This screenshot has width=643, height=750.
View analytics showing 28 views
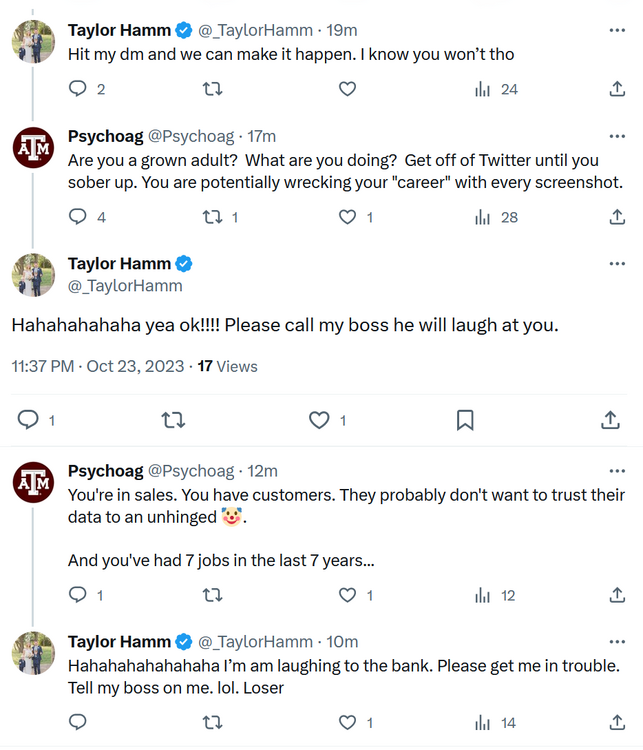[496, 217]
